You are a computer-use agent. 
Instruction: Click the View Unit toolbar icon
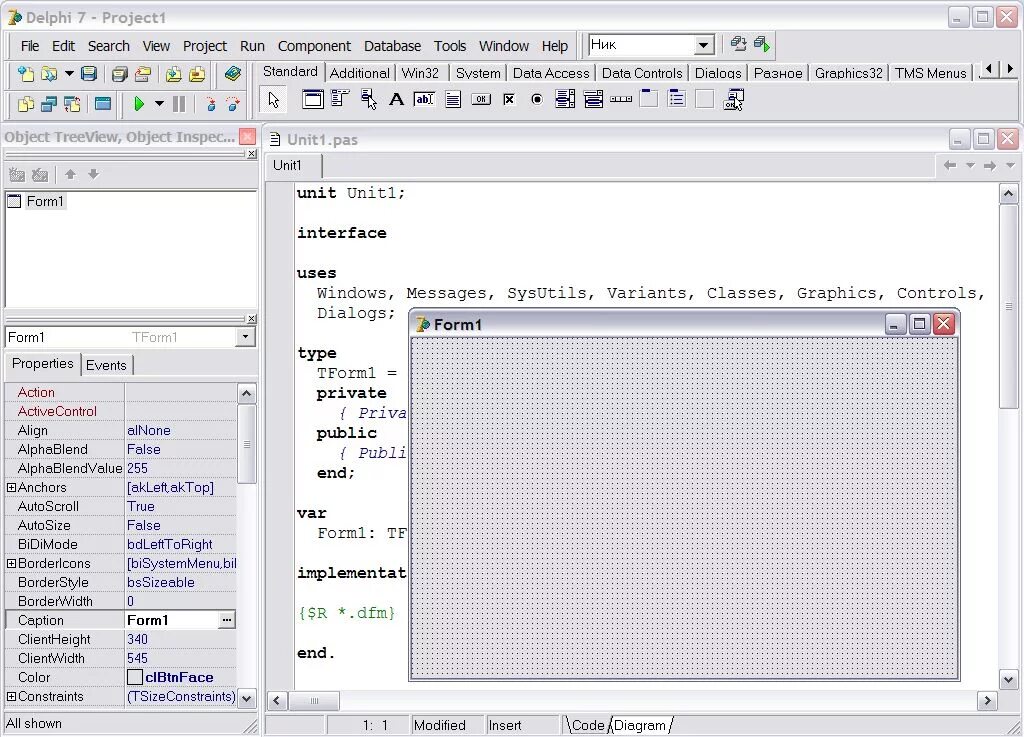point(25,104)
